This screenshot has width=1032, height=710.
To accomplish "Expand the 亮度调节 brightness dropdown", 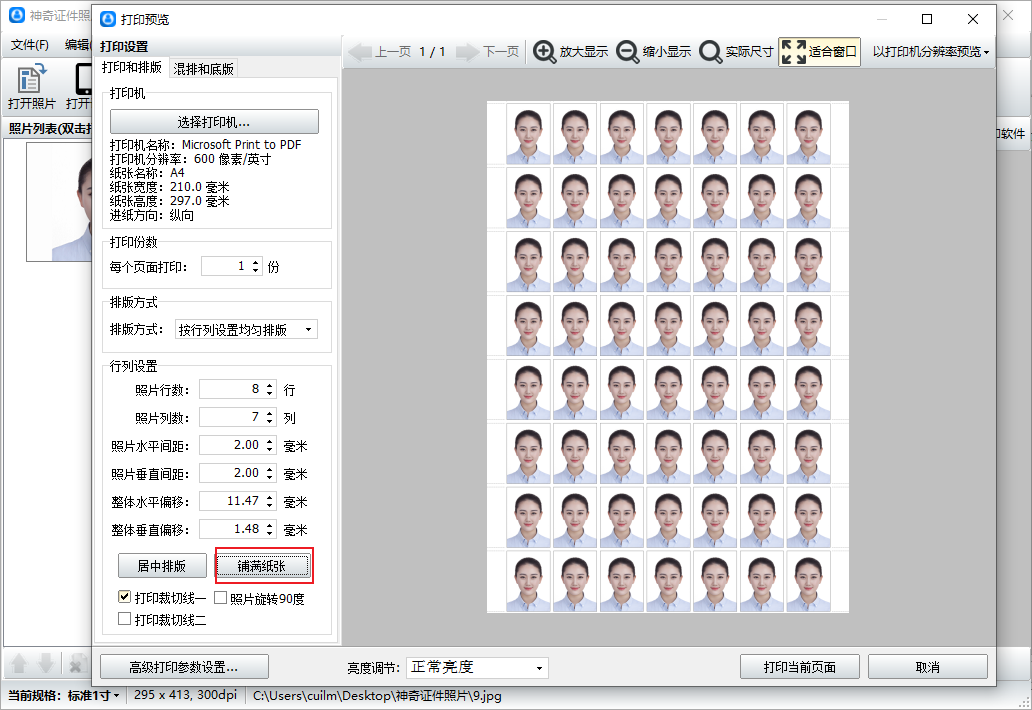I will [475, 667].
